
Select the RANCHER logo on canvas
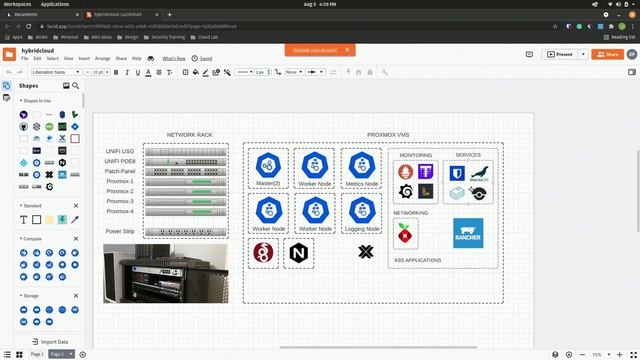[468, 233]
